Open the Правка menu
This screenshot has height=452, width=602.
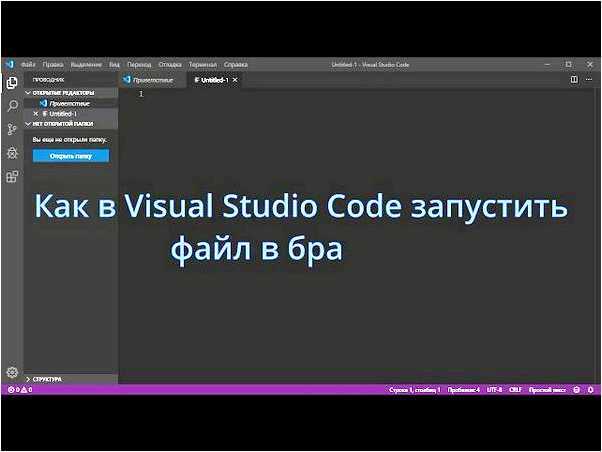point(53,65)
